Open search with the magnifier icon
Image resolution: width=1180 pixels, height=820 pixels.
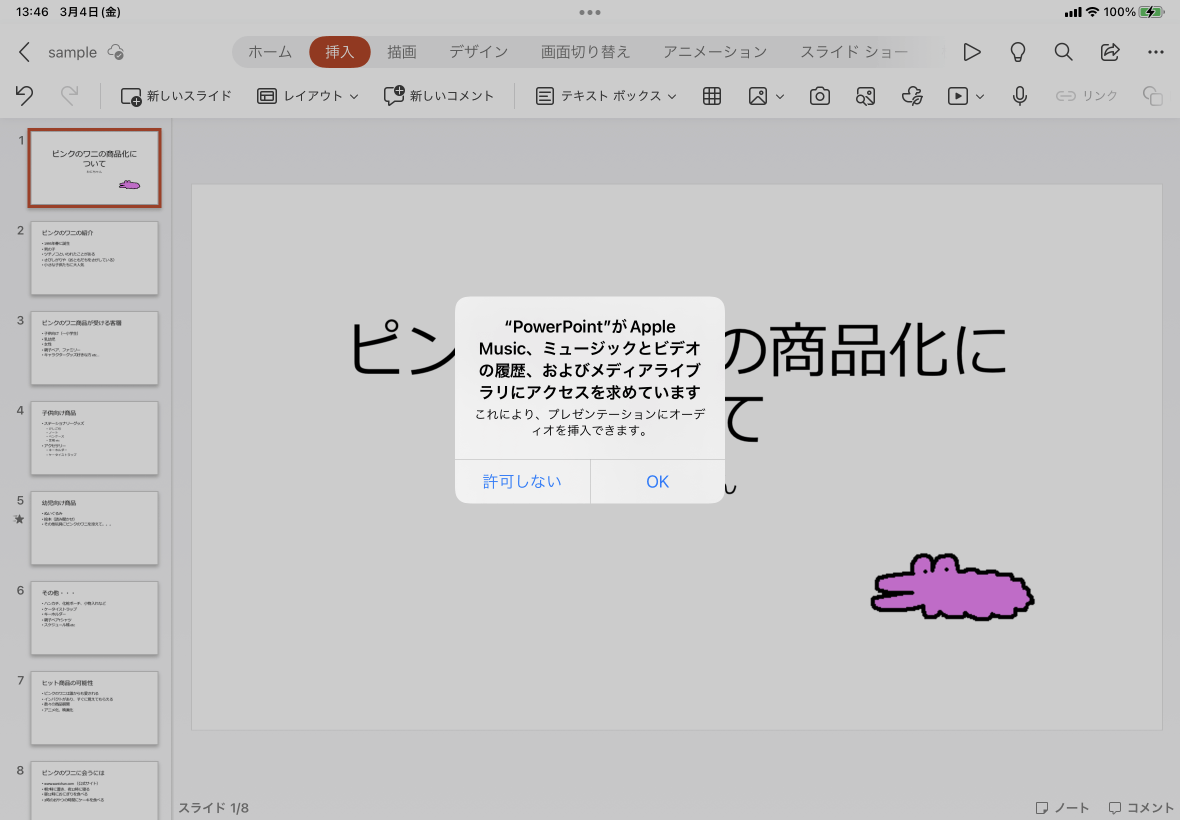pos(1063,52)
